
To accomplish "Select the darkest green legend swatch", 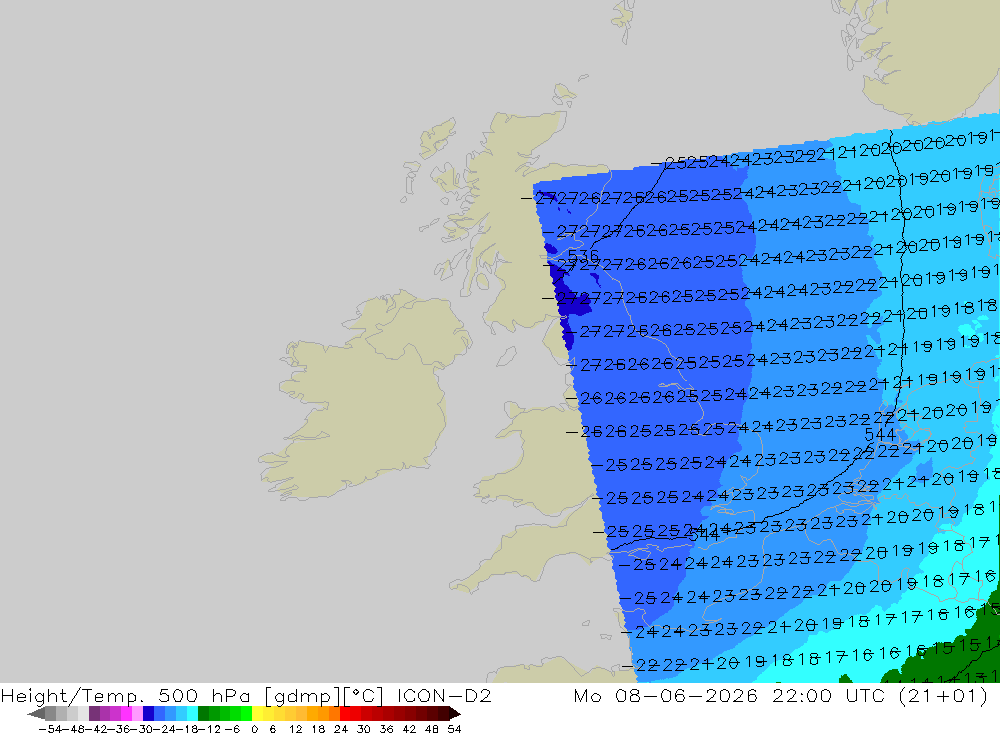I will coord(203,714).
